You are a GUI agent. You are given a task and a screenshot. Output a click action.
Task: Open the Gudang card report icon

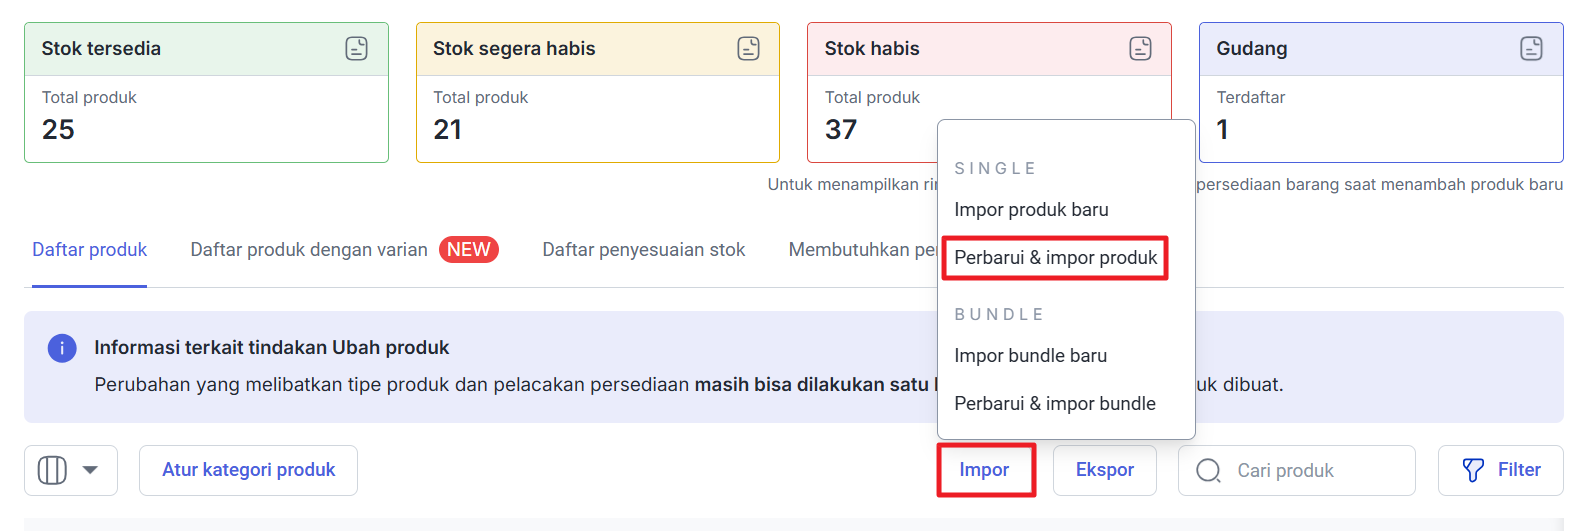click(1531, 48)
